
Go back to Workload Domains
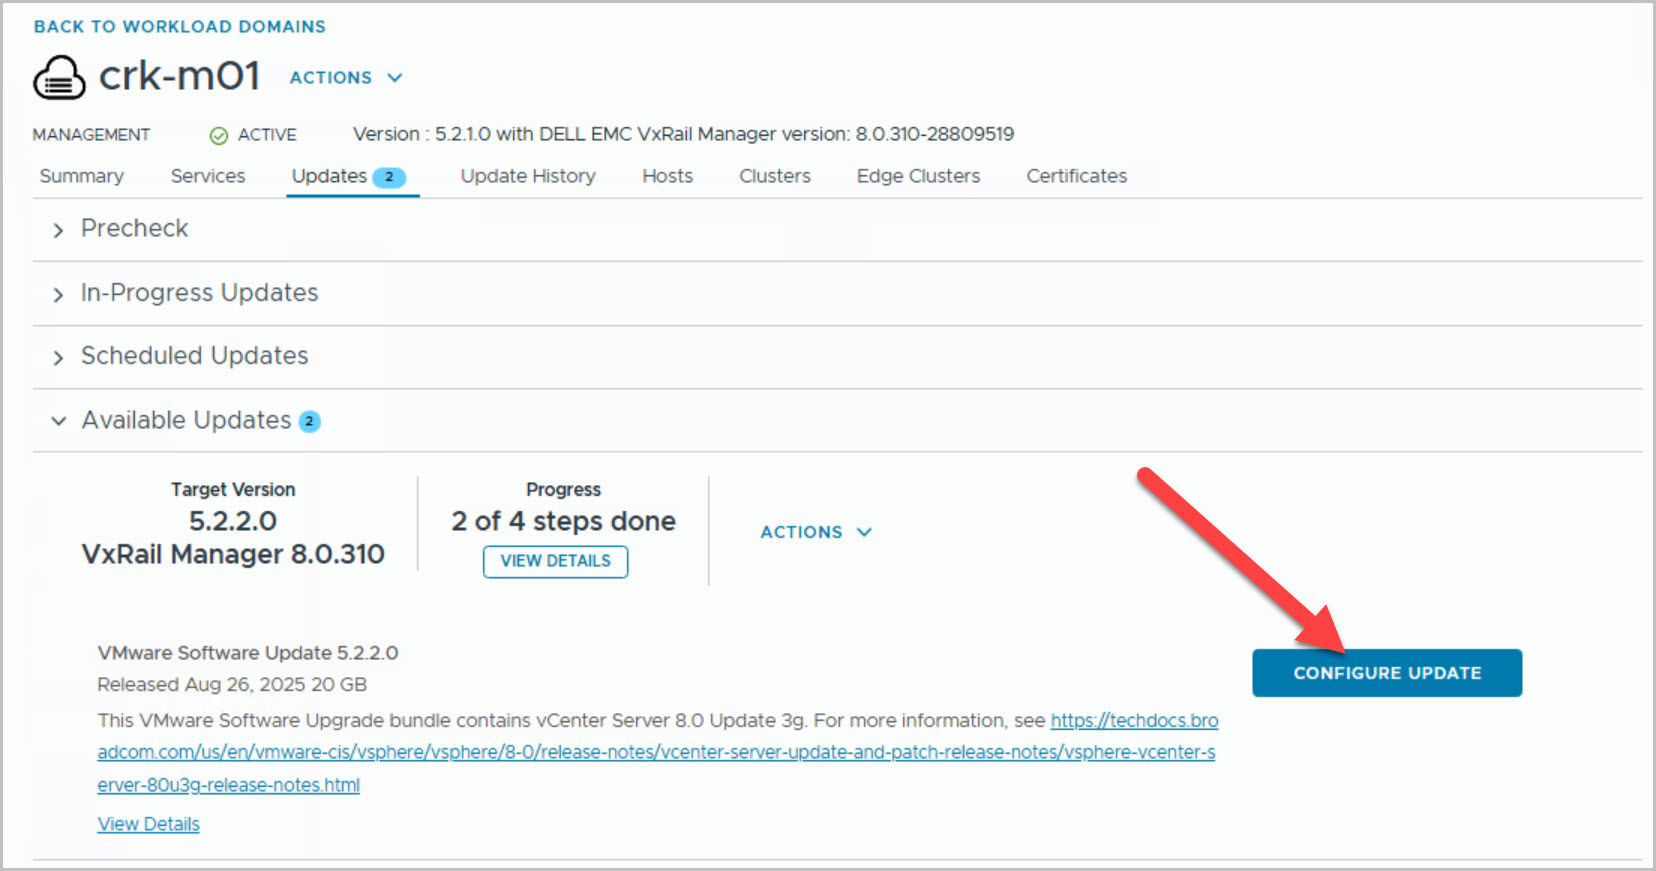[180, 27]
